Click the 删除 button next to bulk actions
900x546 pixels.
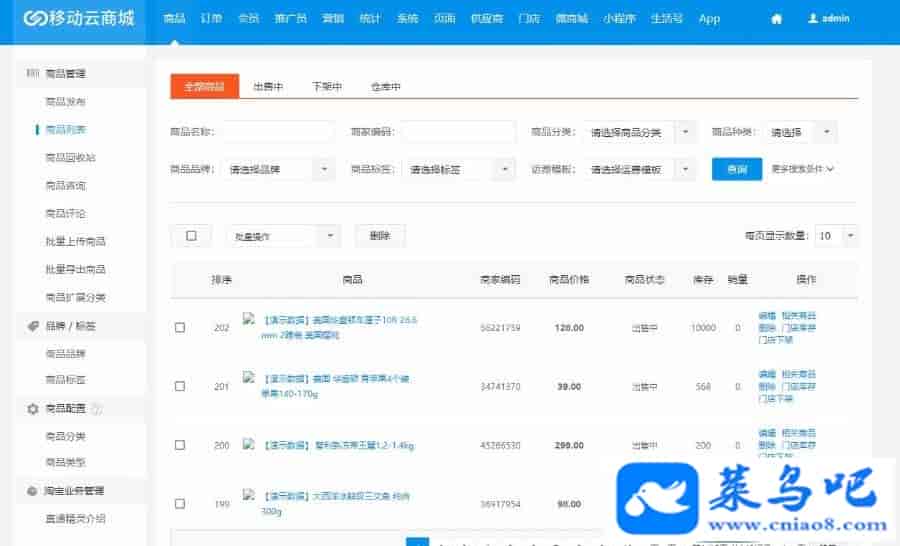tap(380, 236)
